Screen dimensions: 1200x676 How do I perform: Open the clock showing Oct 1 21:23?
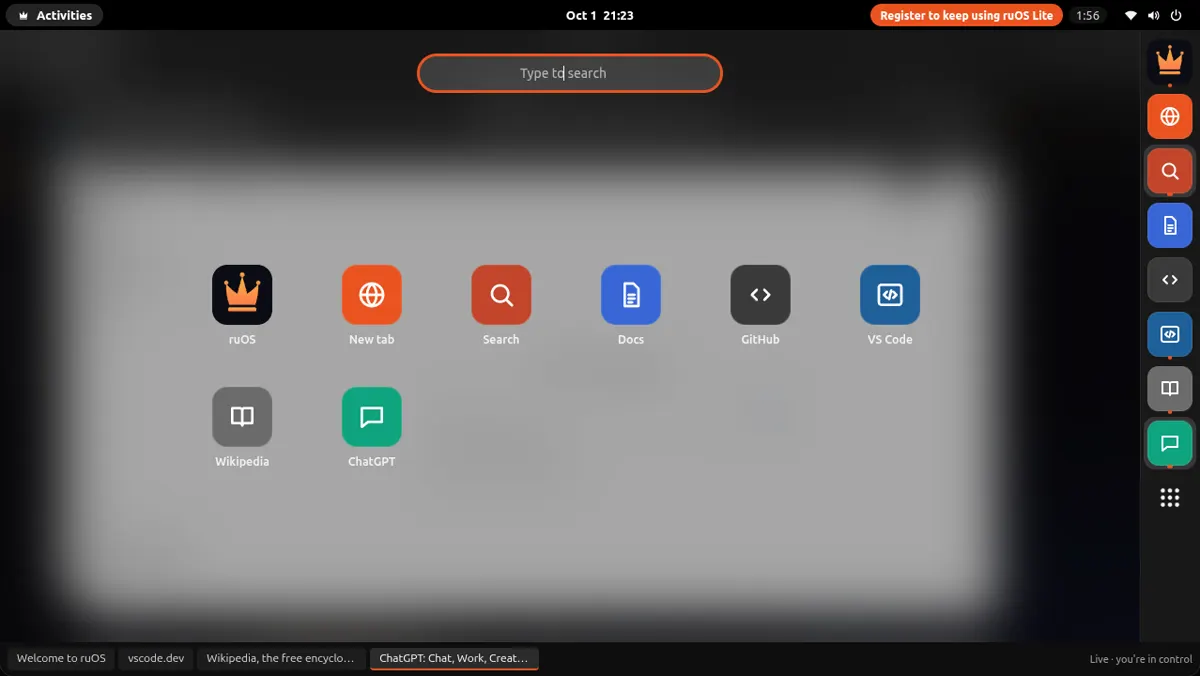tap(599, 15)
